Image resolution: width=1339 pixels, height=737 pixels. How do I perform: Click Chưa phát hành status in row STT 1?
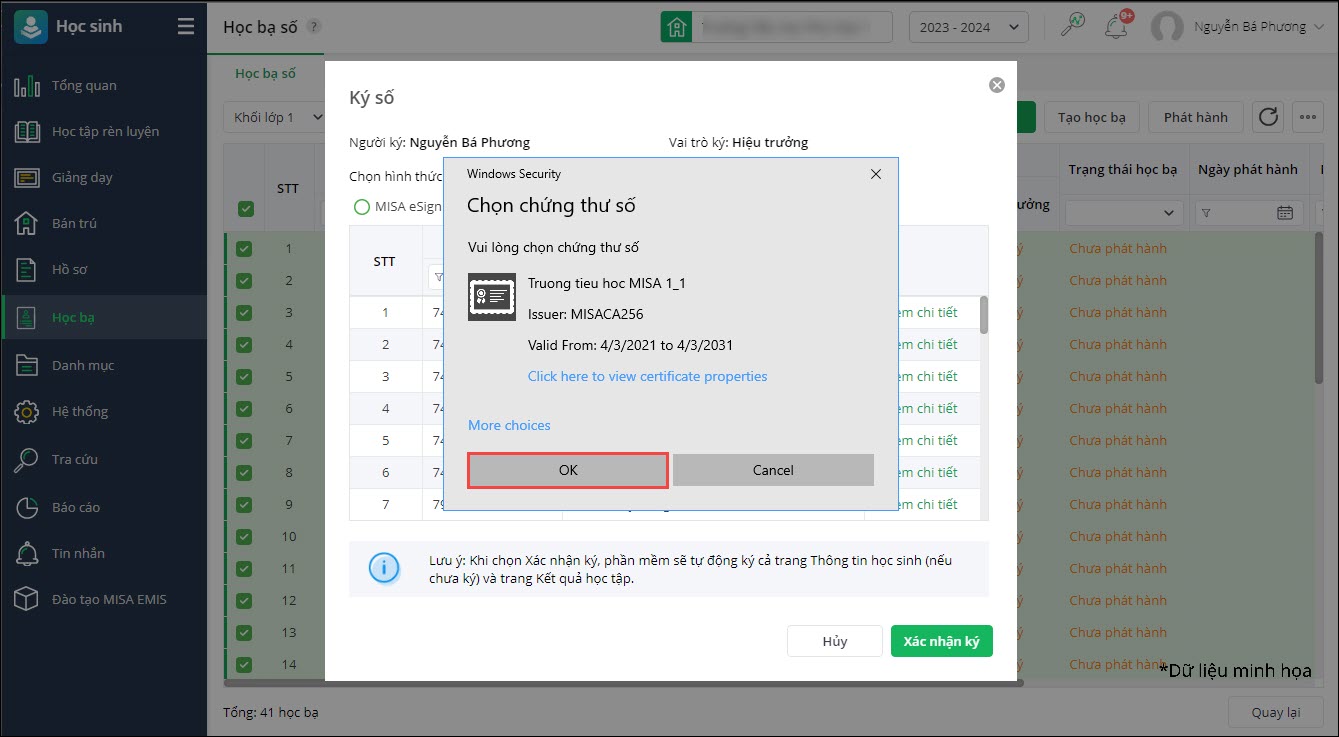pyautogui.click(x=1118, y=249)
